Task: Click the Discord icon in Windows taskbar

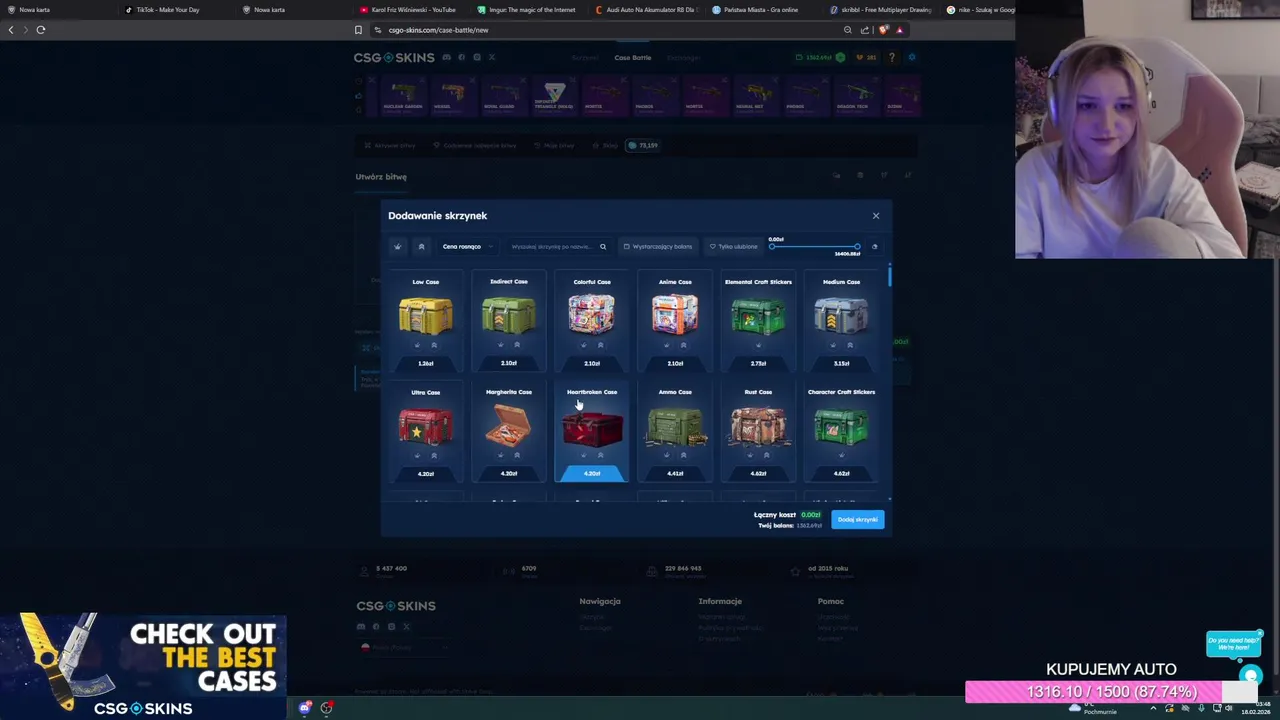Action: point(305,708)
